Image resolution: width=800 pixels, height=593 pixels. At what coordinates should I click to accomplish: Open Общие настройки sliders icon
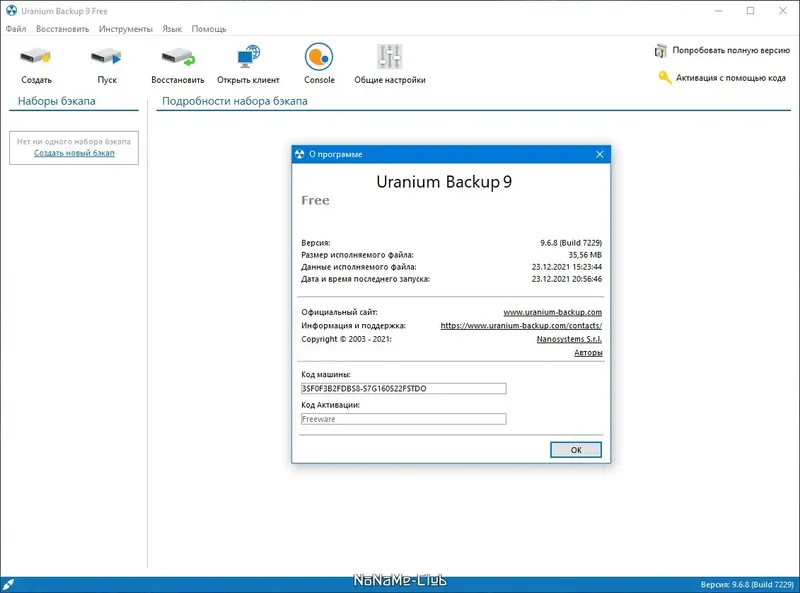[390, 56]
